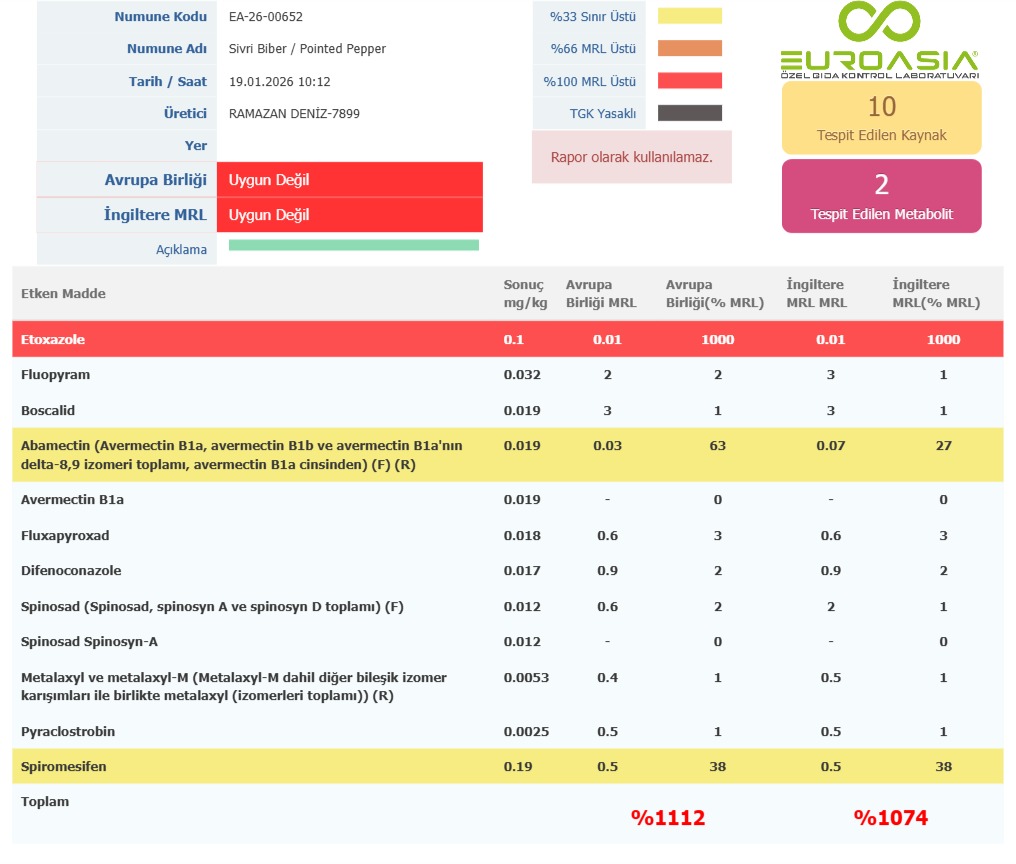Viewport: 1016px width, 864px height.
Task: Click the yellow %33 Sınır Üstü swatch
Action: tap(689, 16)
